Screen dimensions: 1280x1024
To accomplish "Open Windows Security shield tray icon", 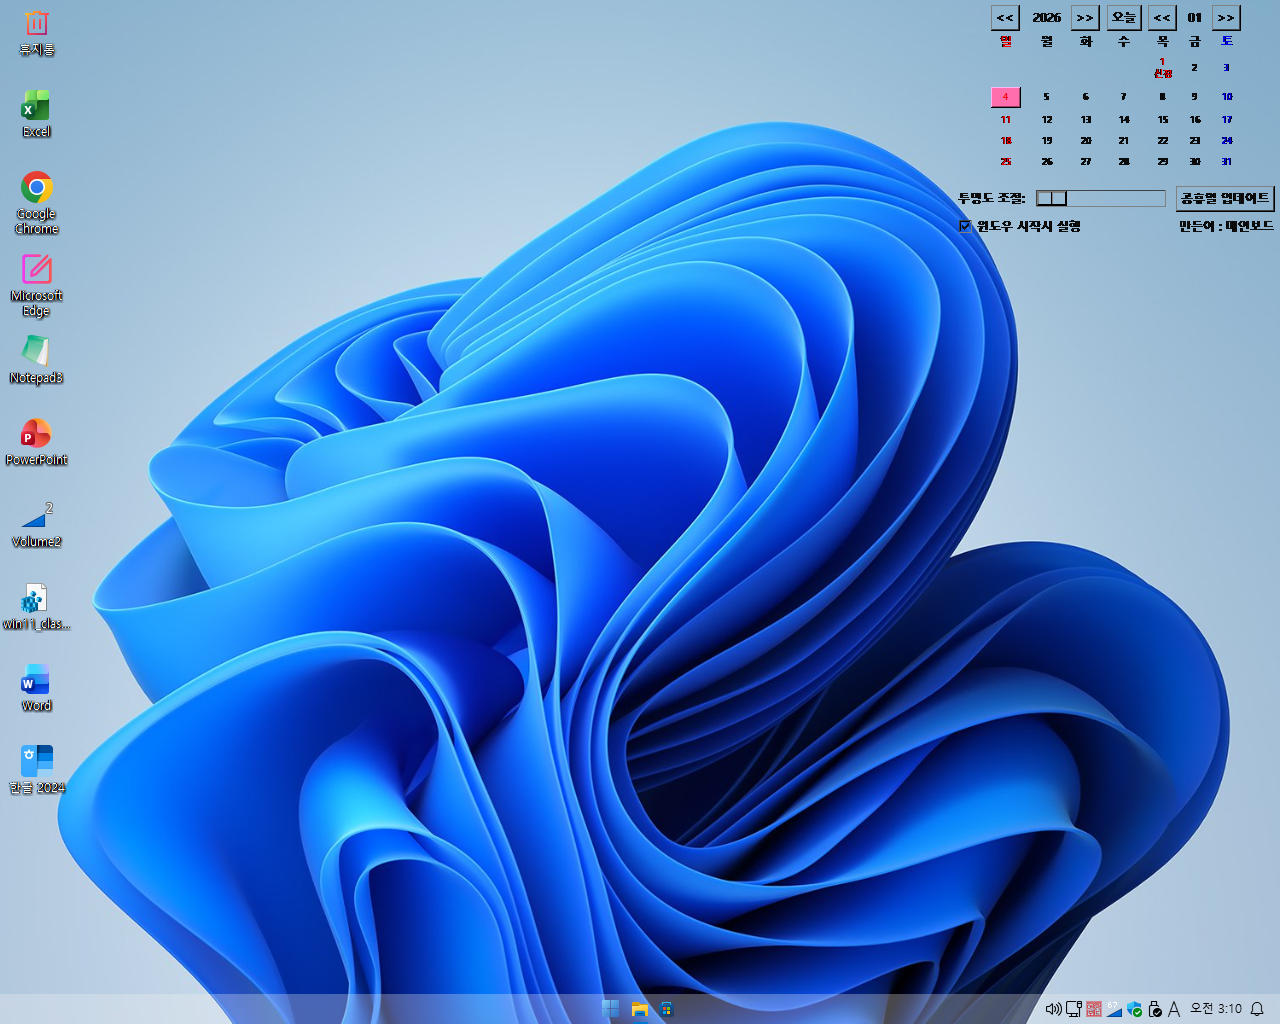I will (1135, 1009).
